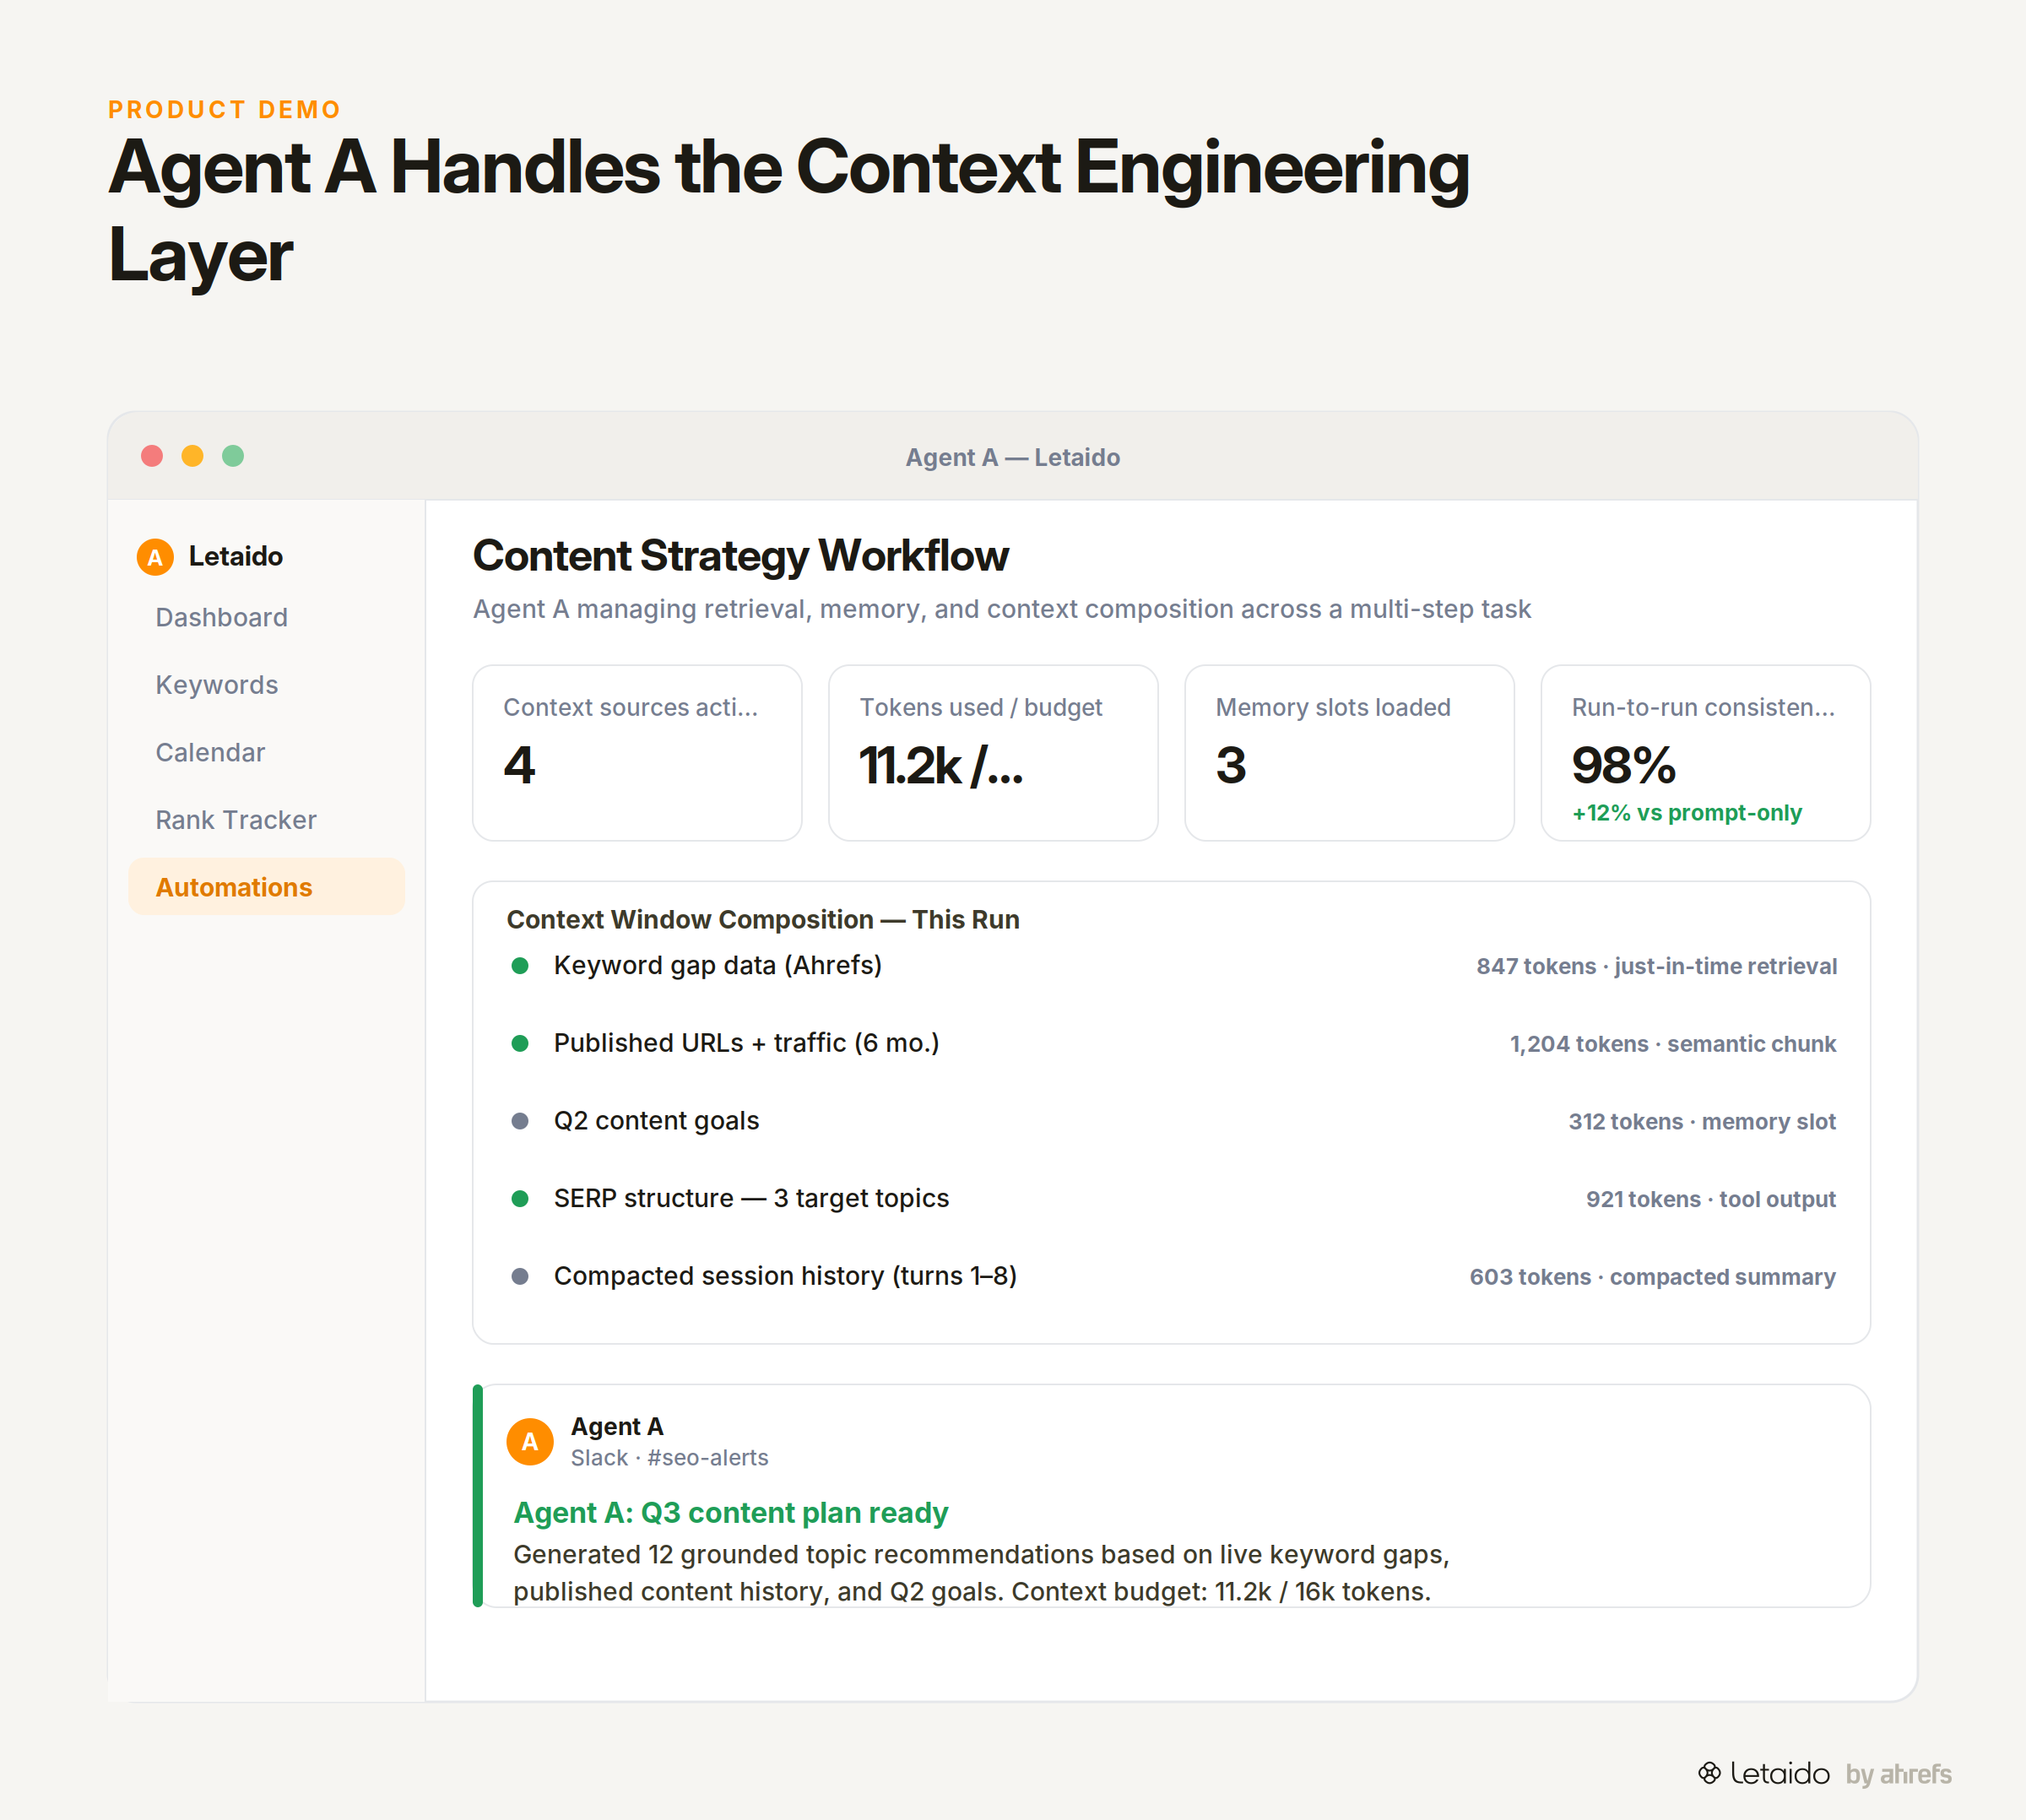Click the Memory slots loaded card

pyautogui.click(x=1349, y=753)
